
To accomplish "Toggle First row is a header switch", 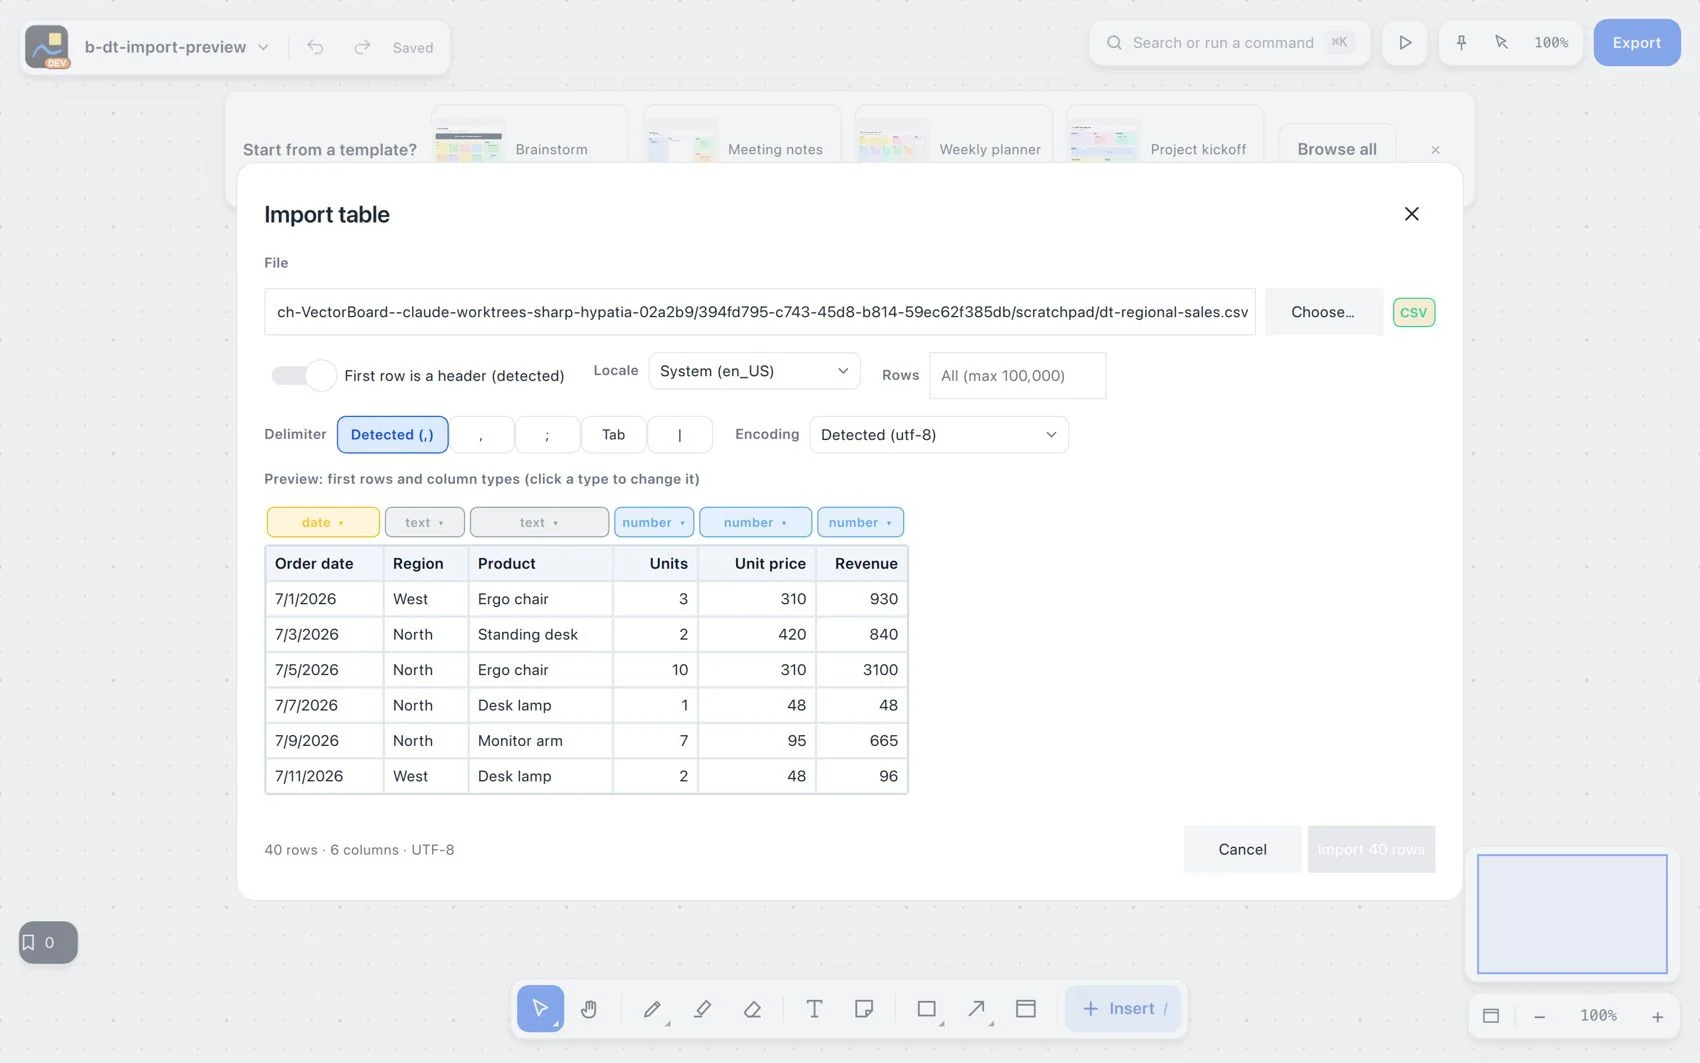I will click(303, 375).
